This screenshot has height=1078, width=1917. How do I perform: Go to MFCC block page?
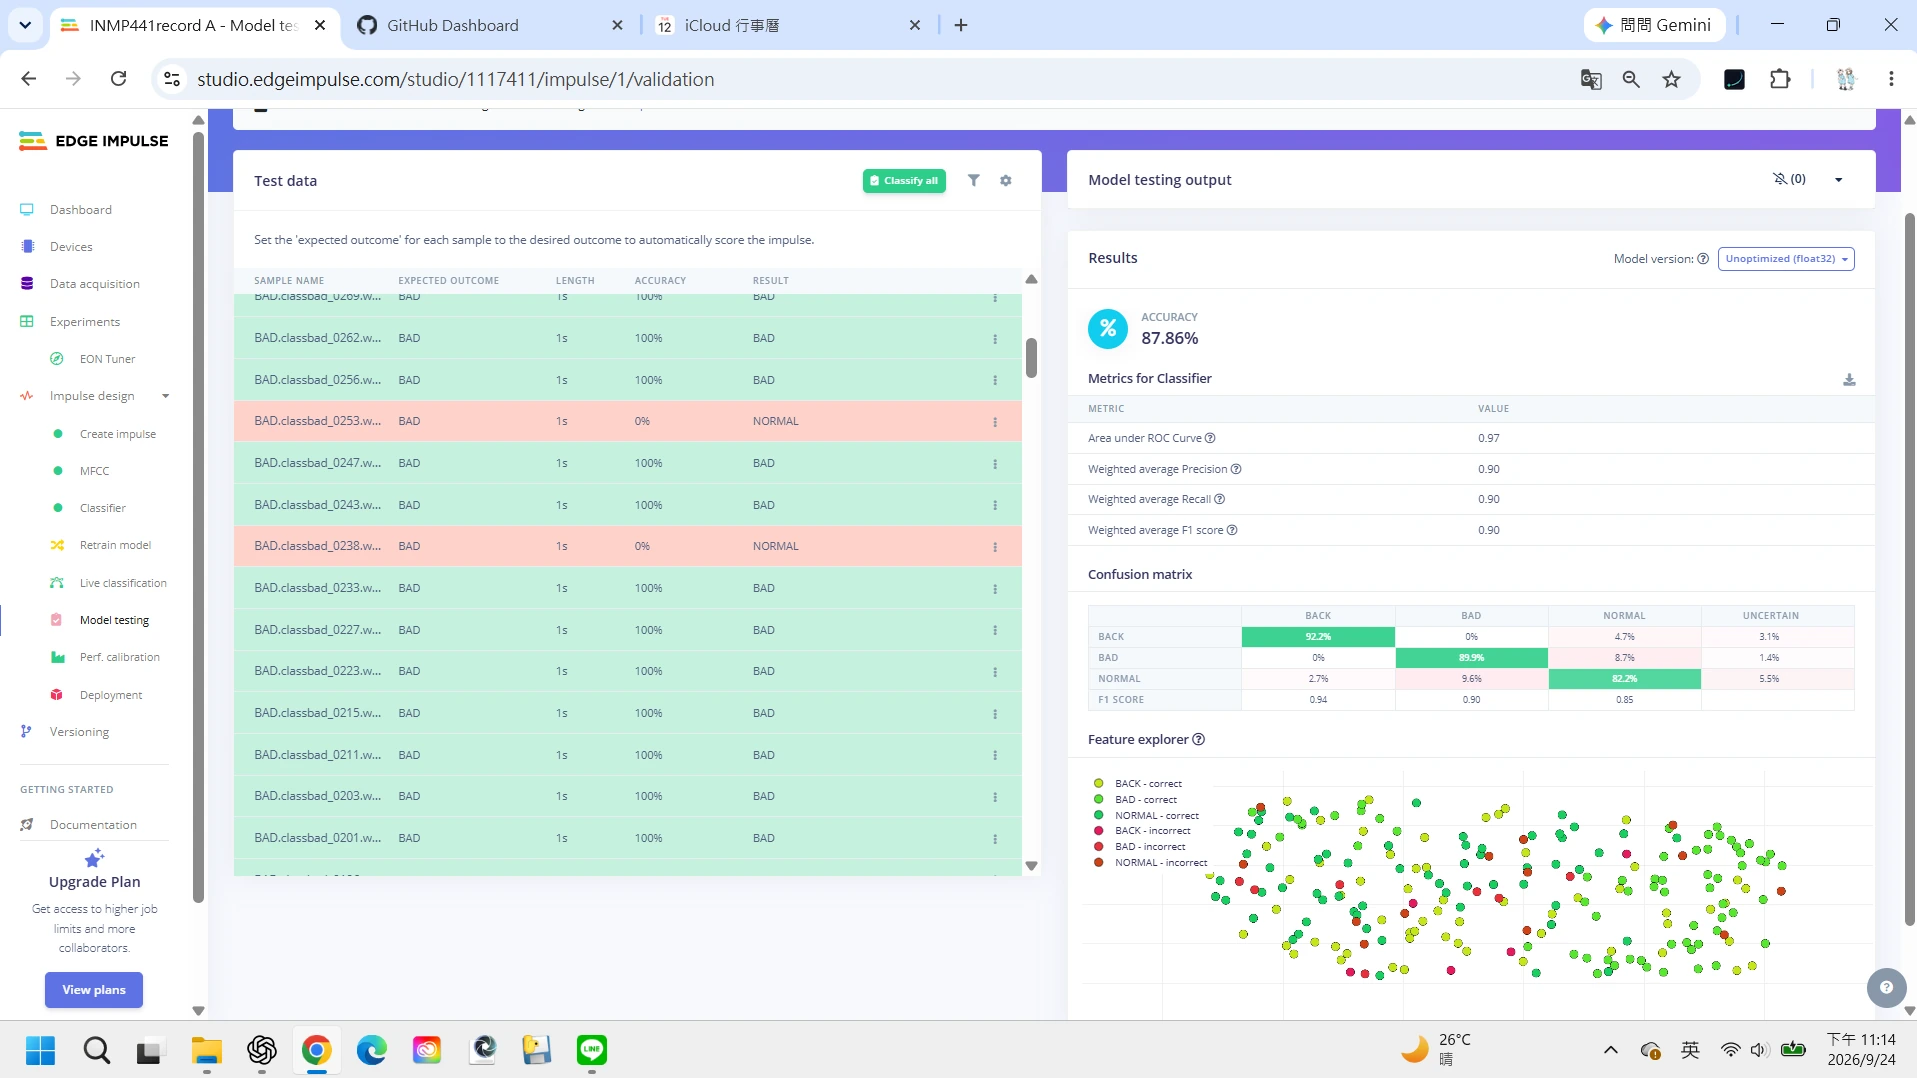pos(94,471)
